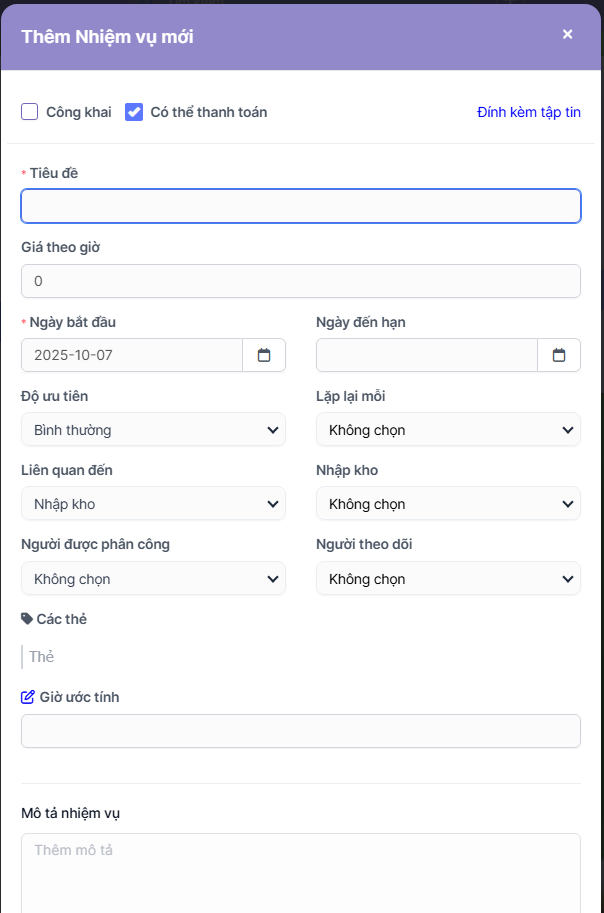This screenshot has width=604, height=913.
Task: Focus the Tiêu đề text field
Action: (300, 206)
